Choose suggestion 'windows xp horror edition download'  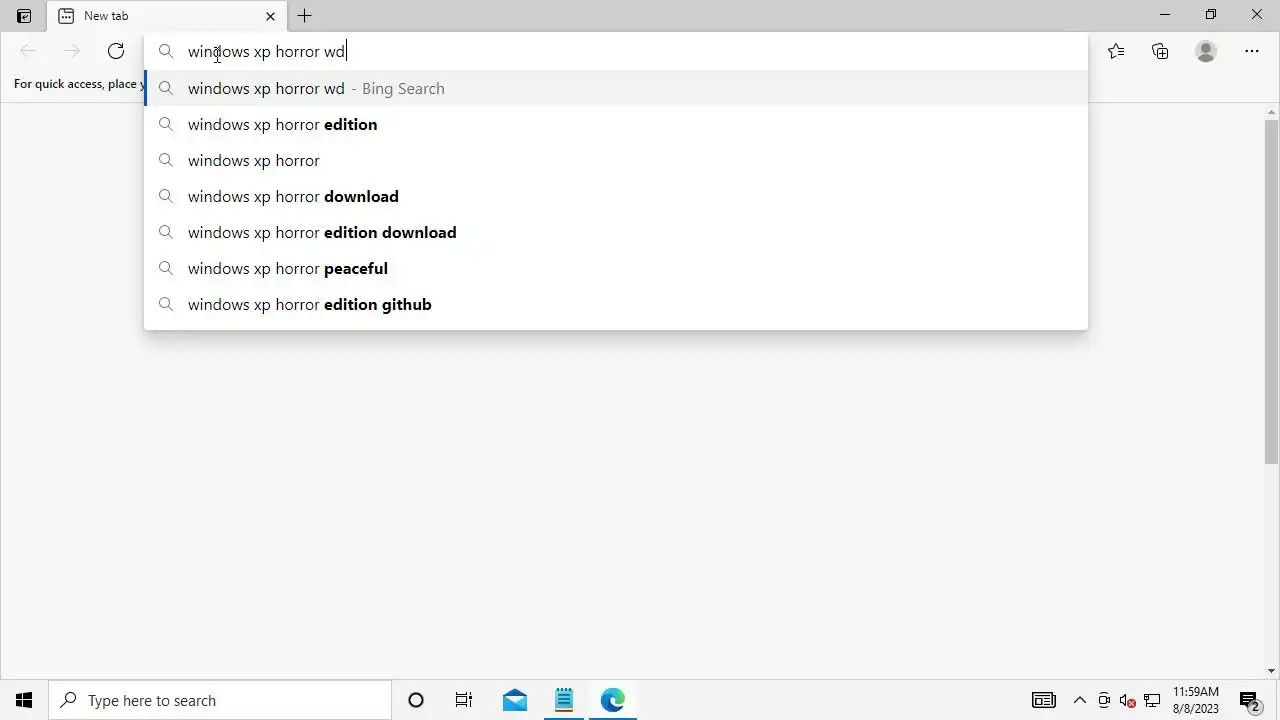pyautogui.click(x=616, y=232)
